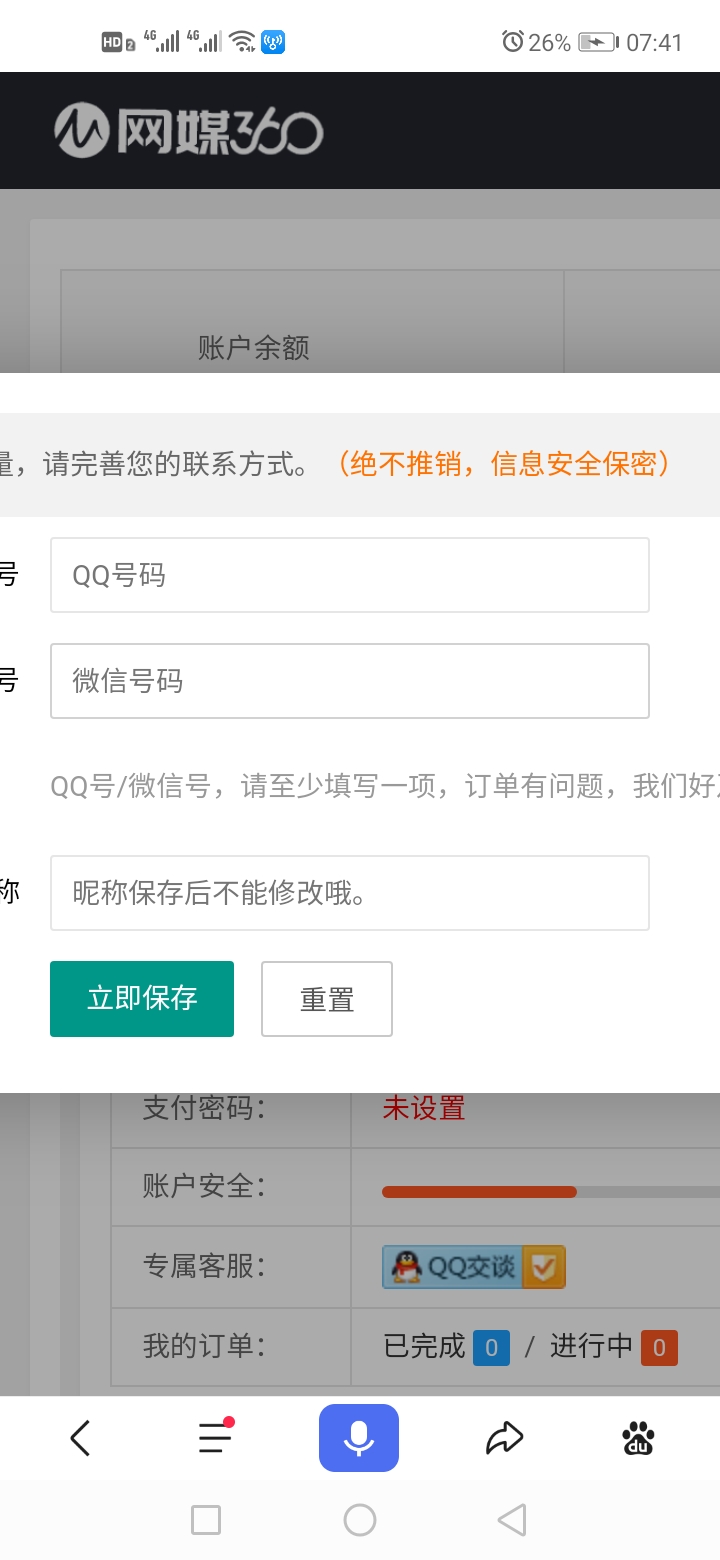Click the red 未设置 payment password link

pyautogui.click(x=424, y=1108)
